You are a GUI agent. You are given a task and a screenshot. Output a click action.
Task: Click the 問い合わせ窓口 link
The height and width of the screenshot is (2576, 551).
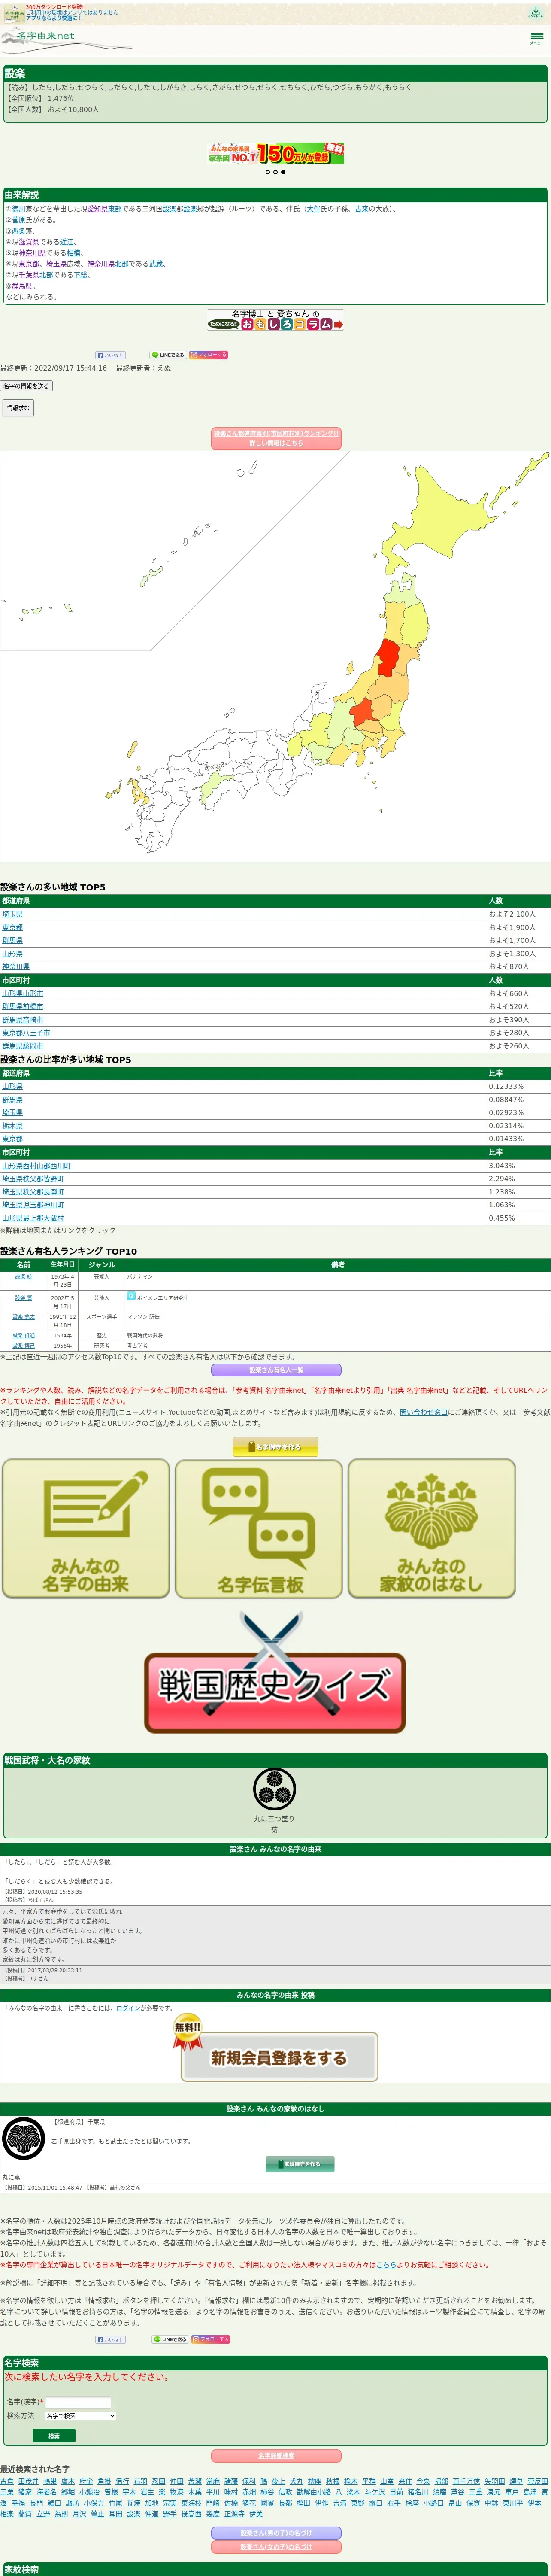click(x=423, y=1412)
